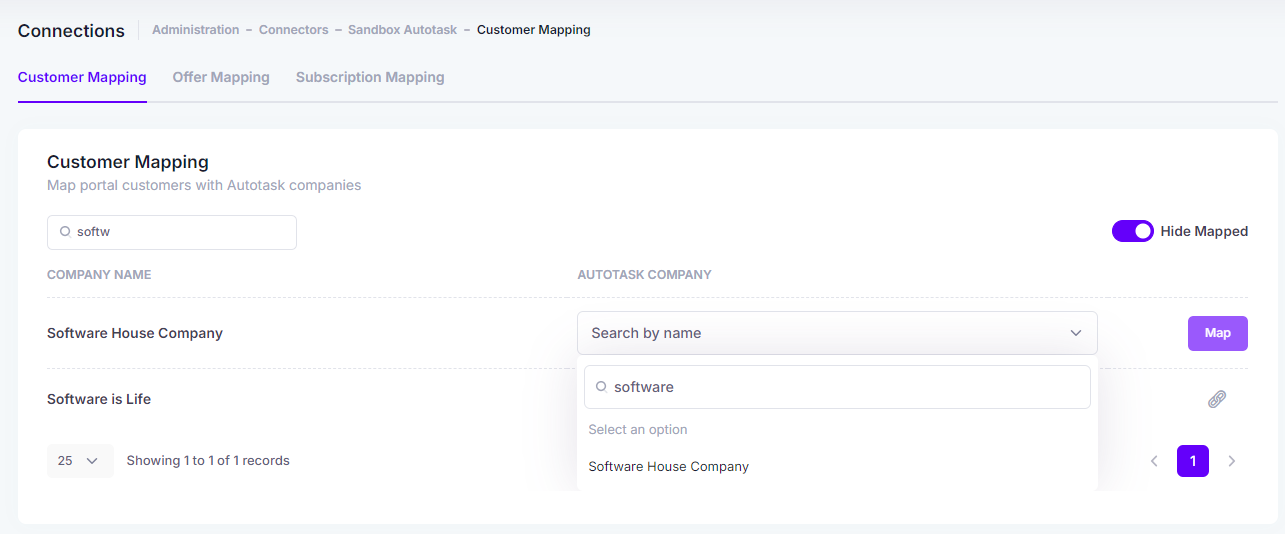
Task: Open the 25 records-per-page selector
Action: click(80, 461)
